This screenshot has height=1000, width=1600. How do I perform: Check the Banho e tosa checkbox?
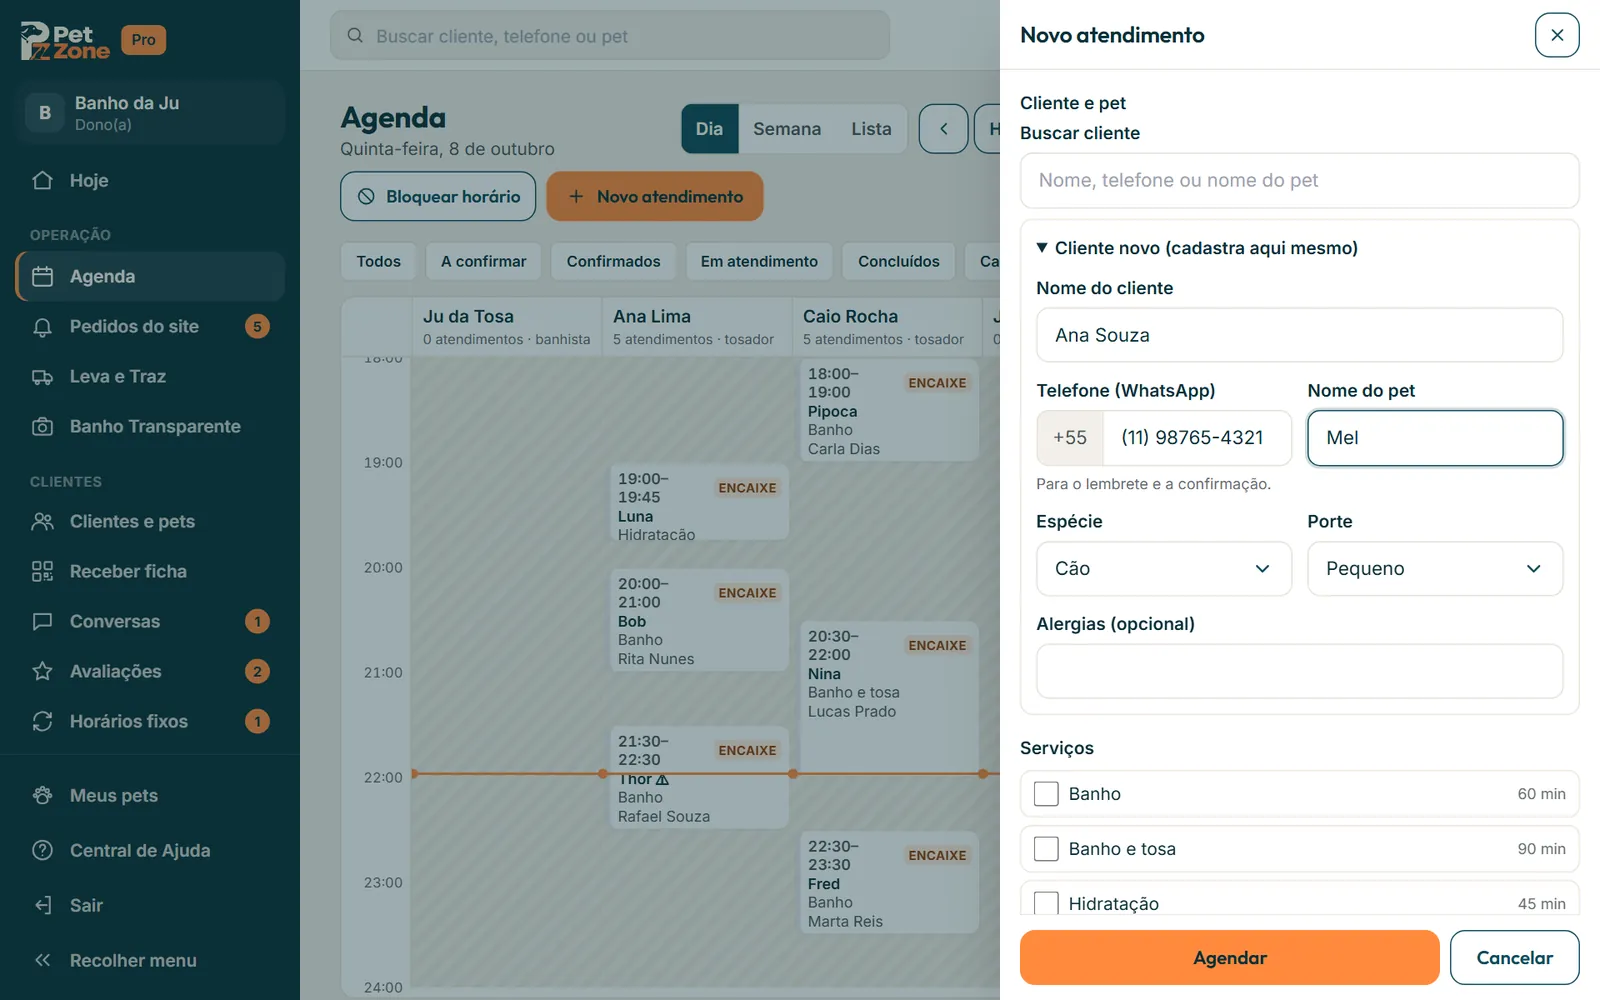pos(1046,849)
